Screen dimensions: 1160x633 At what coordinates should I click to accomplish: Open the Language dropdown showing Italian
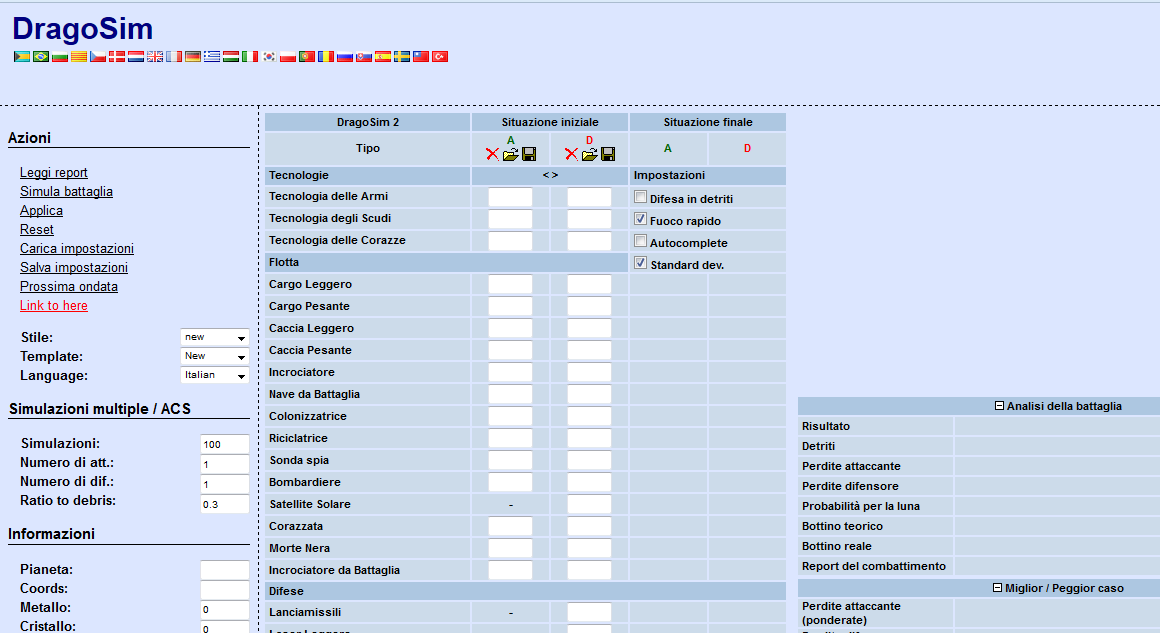pyautogui.click(x=214, y=376)
